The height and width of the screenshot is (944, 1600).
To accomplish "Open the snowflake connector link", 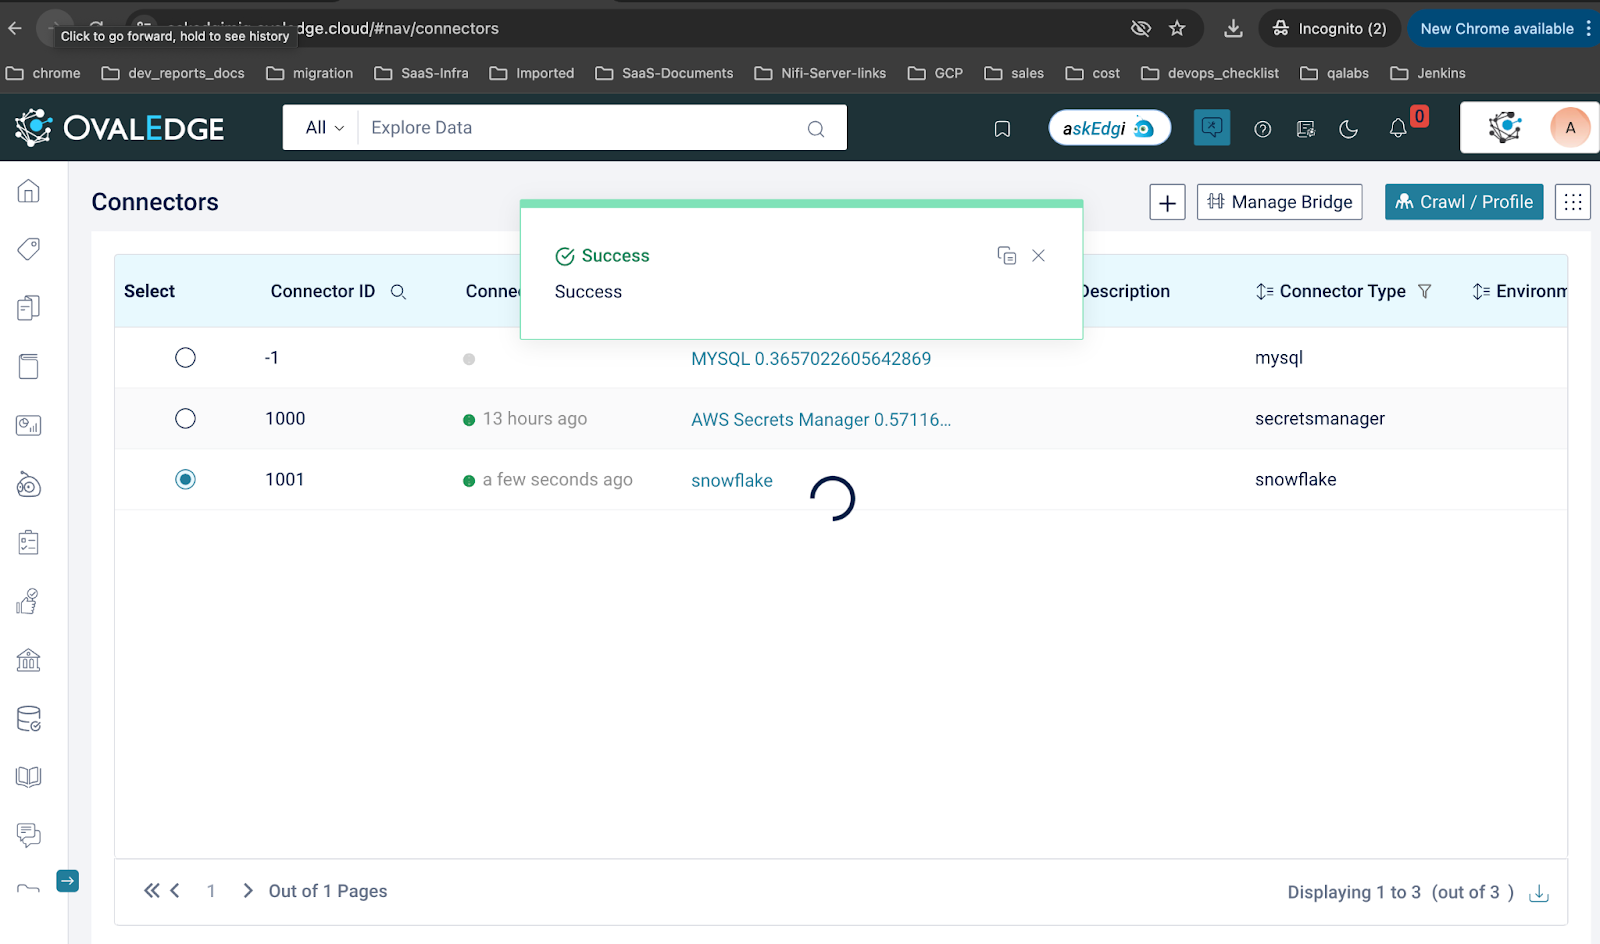I will (x=732, y=481).
